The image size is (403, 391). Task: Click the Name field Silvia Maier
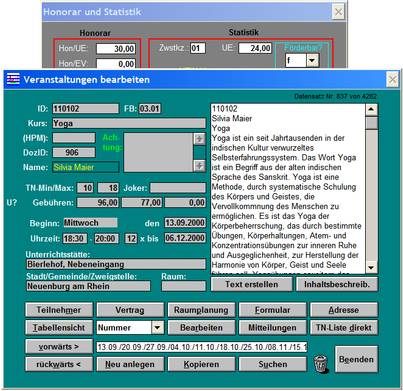point(85,167)
